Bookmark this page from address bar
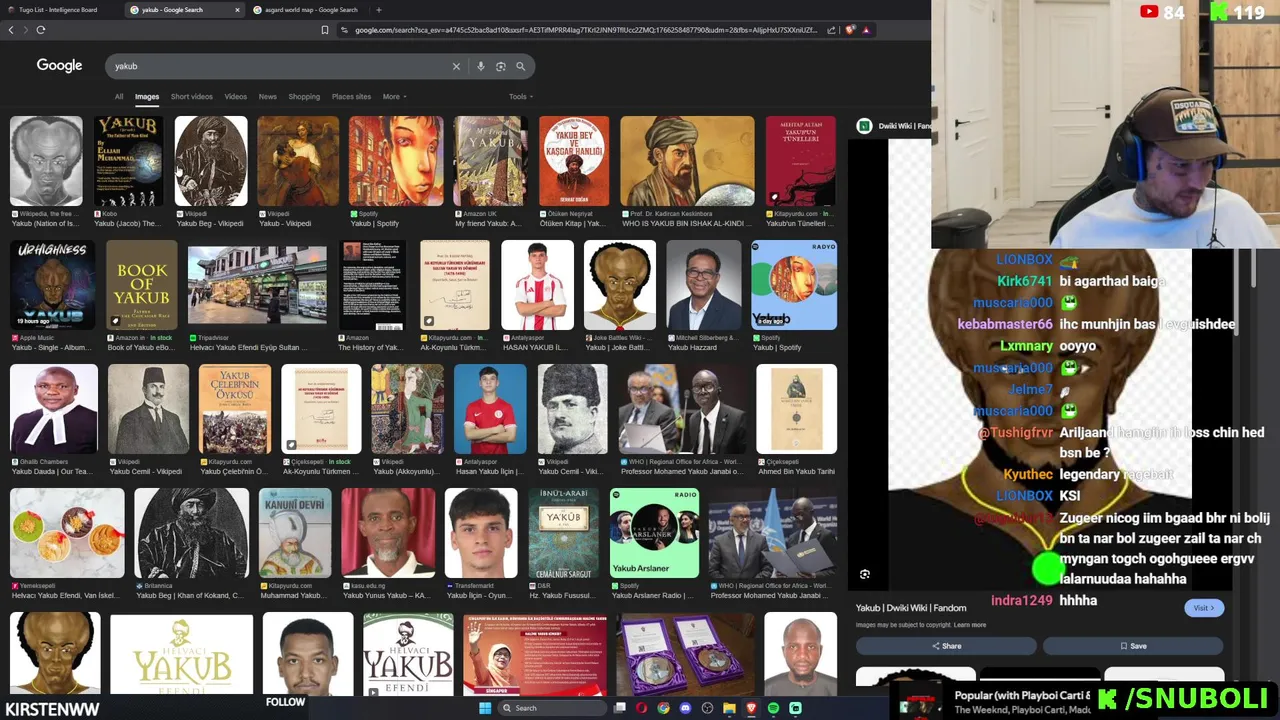This screenshot has width=1280, height=720. 324,30
